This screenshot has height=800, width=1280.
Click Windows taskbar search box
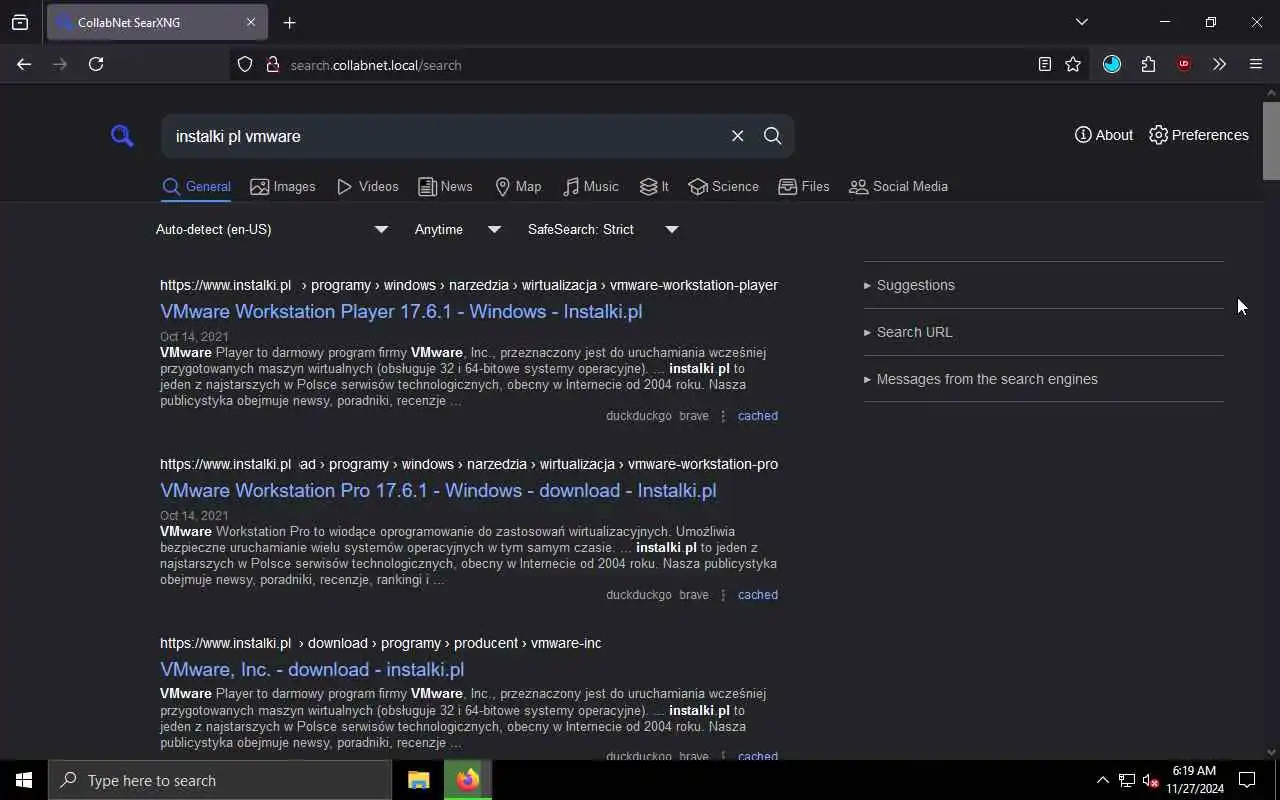tap(220, 780)
